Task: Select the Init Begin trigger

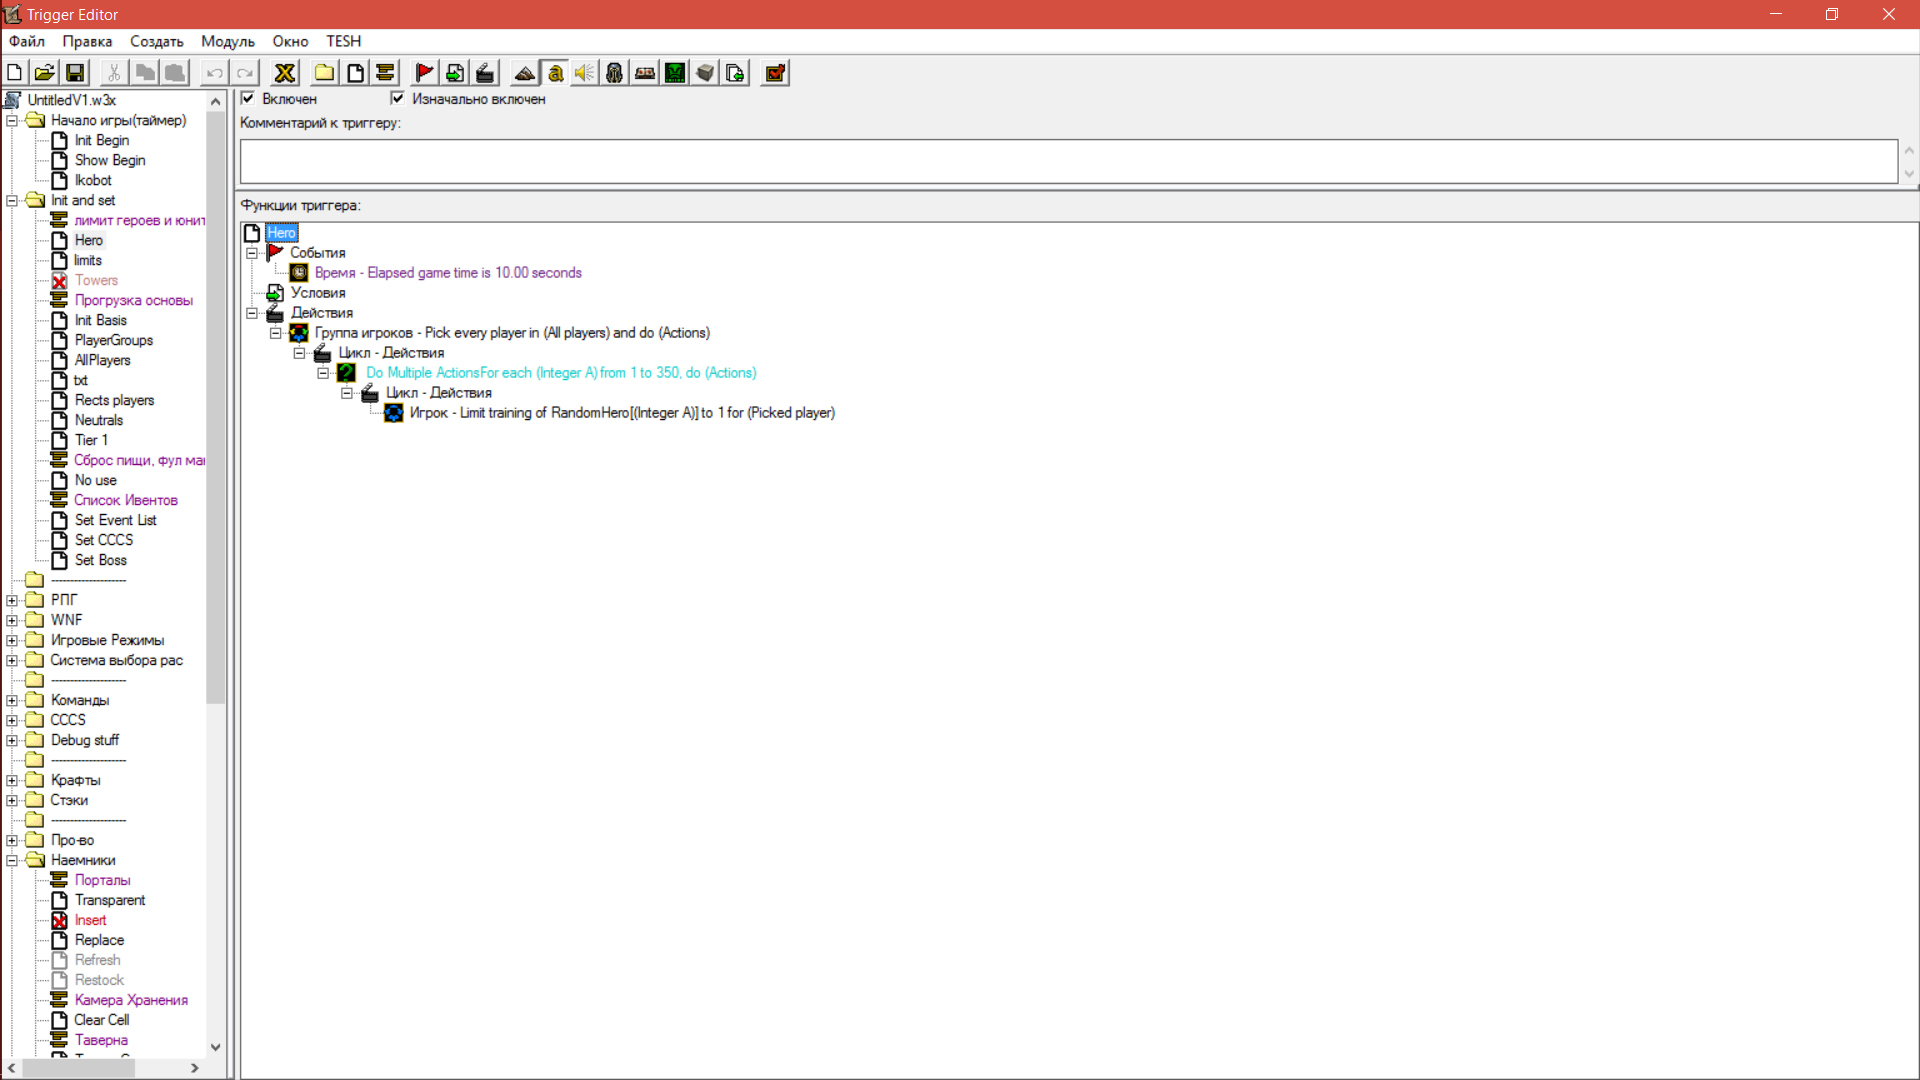Action: [x=102, y=140]
